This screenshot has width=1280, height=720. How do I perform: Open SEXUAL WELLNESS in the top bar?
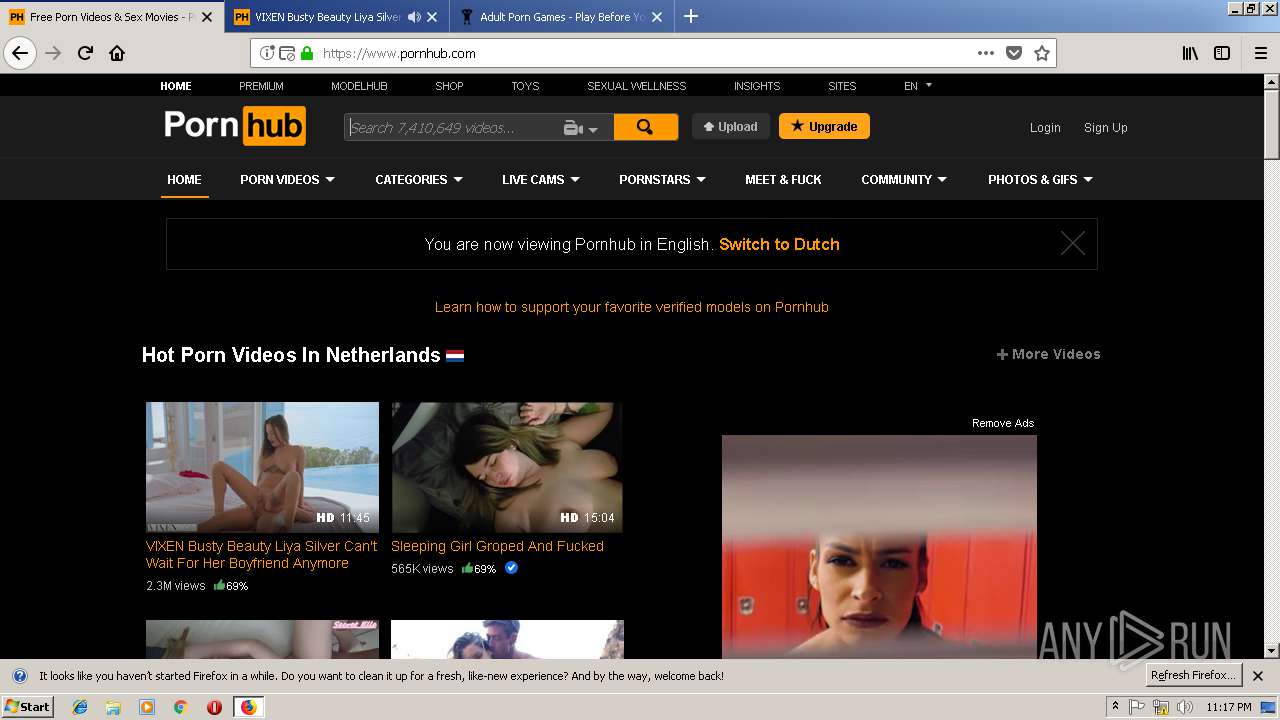[636, 86]
